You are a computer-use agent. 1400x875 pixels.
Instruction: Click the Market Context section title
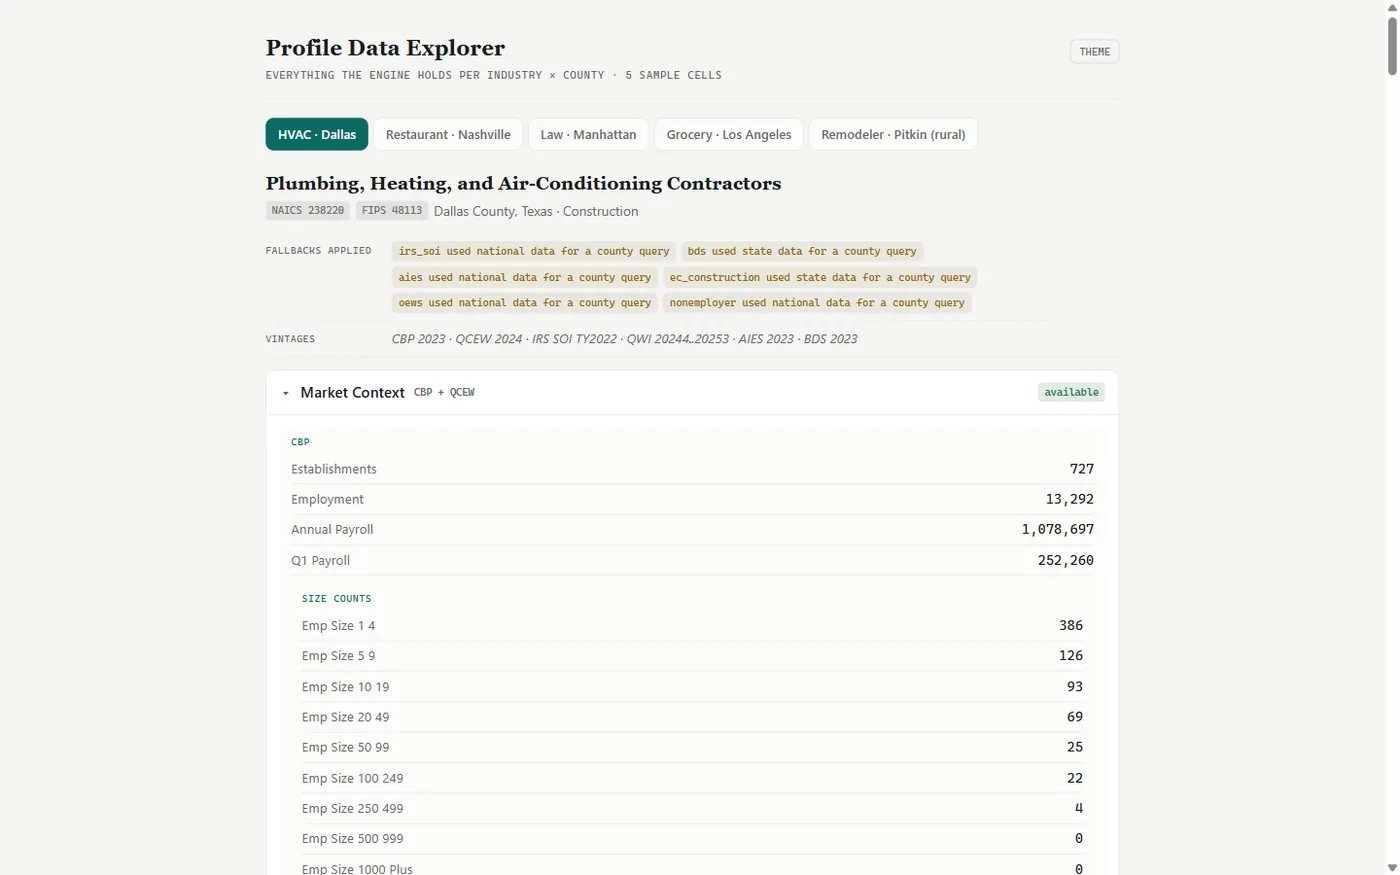pos(352,393)
